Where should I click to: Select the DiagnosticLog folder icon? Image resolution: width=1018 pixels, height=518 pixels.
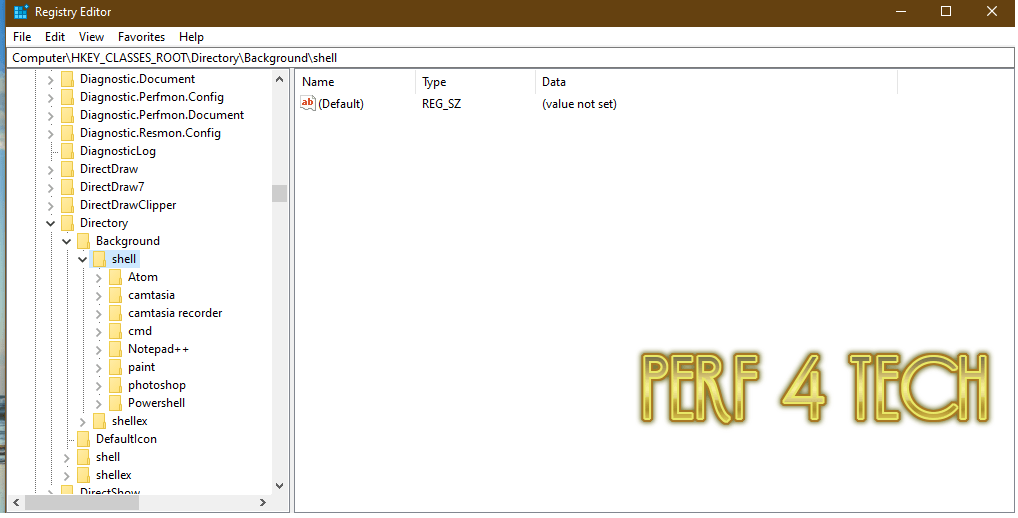(x=68, y=151)
